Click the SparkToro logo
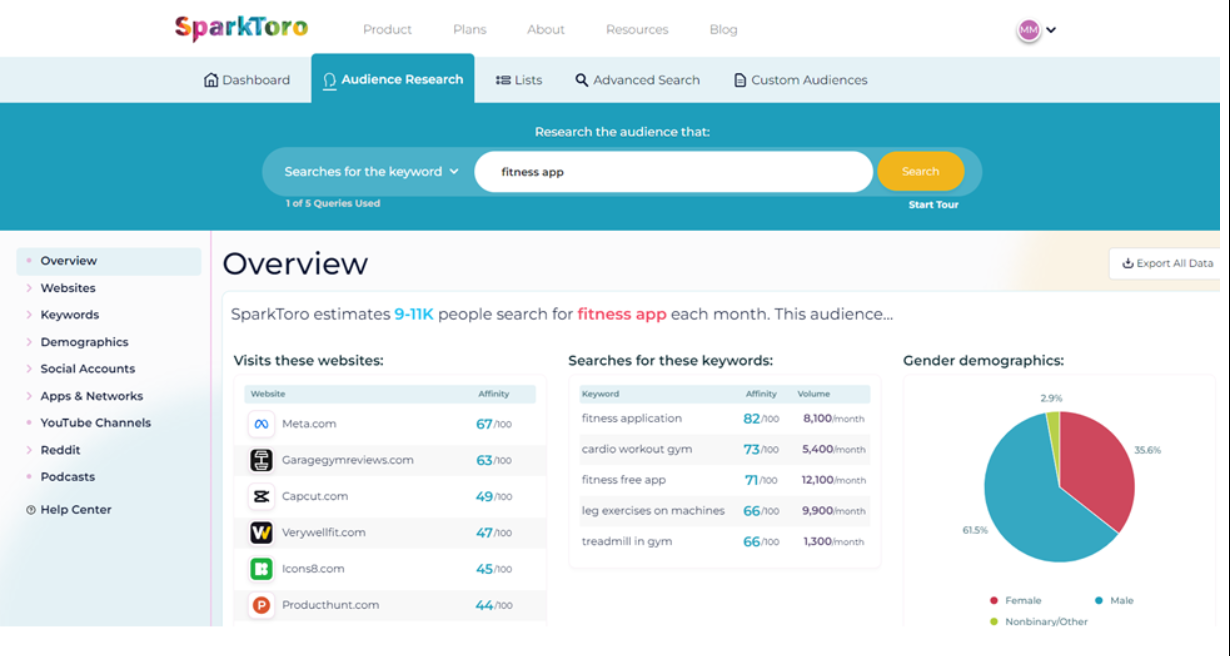The height and width of the screenshot is (656, 1230). pyautogui.click(x=241, y=28)
